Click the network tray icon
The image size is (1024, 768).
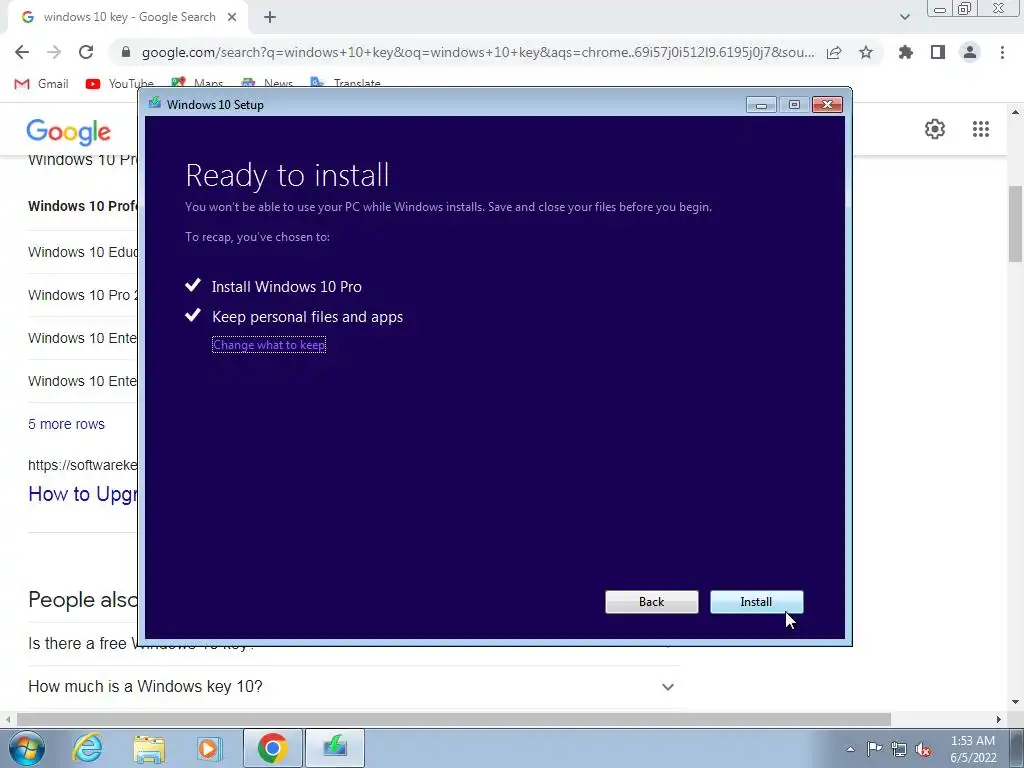[899, 749]
